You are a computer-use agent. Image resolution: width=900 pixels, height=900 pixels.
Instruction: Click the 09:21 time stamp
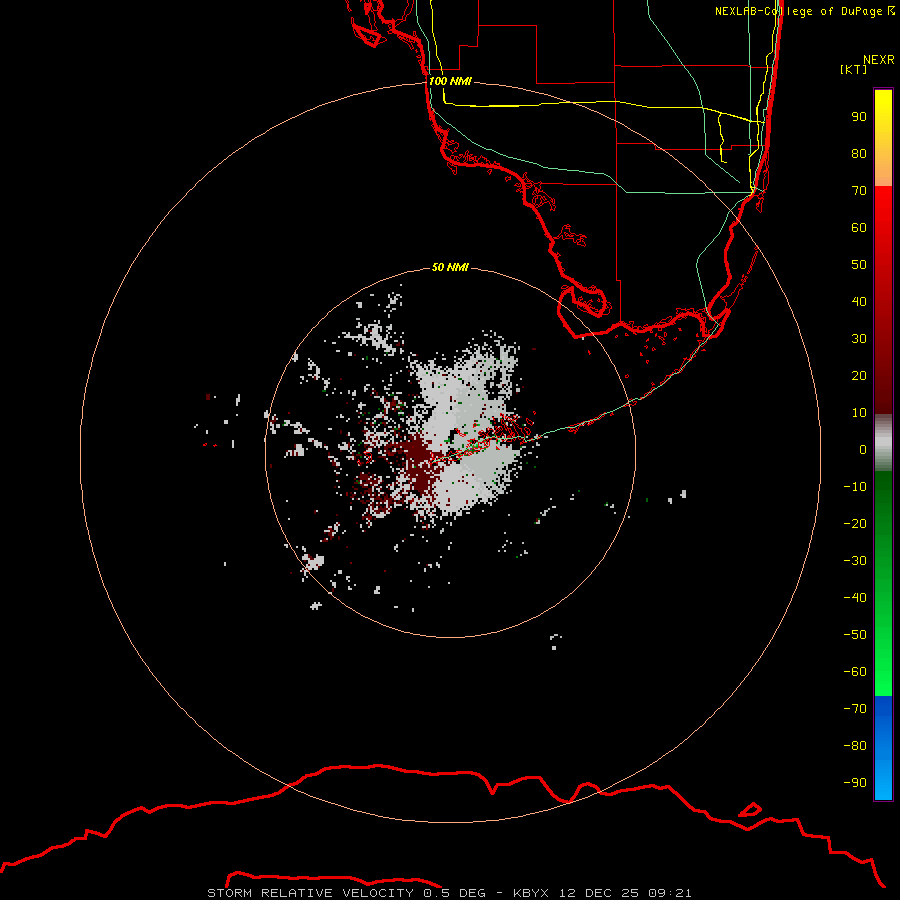pyautogui.click(x=670, y=893)
